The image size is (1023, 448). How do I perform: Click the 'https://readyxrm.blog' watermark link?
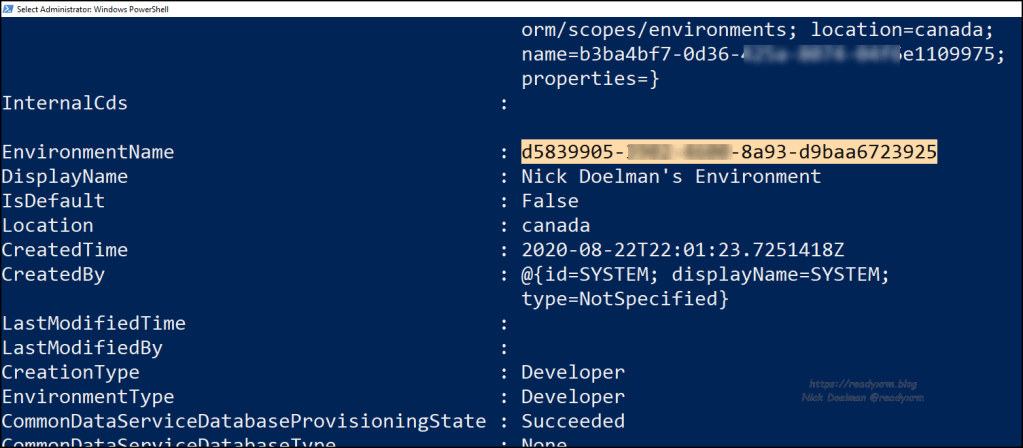(x=862, y=384)
